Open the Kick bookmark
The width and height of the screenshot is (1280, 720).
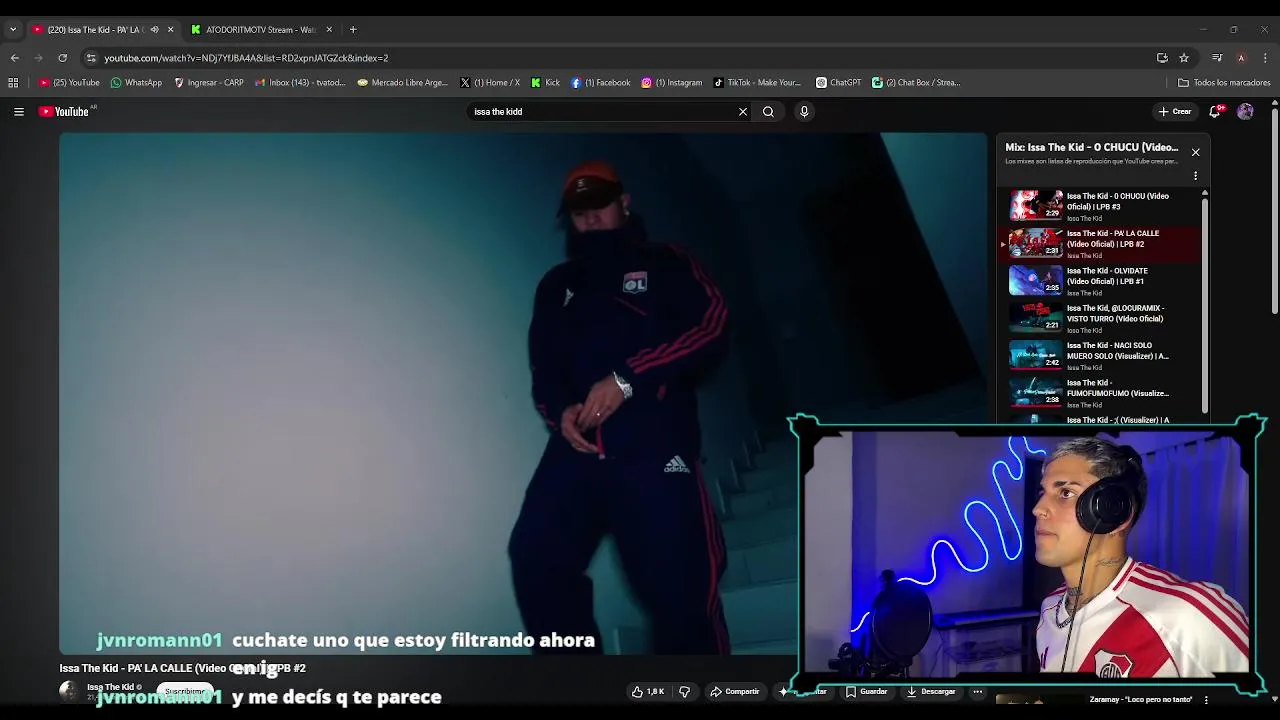546,83
